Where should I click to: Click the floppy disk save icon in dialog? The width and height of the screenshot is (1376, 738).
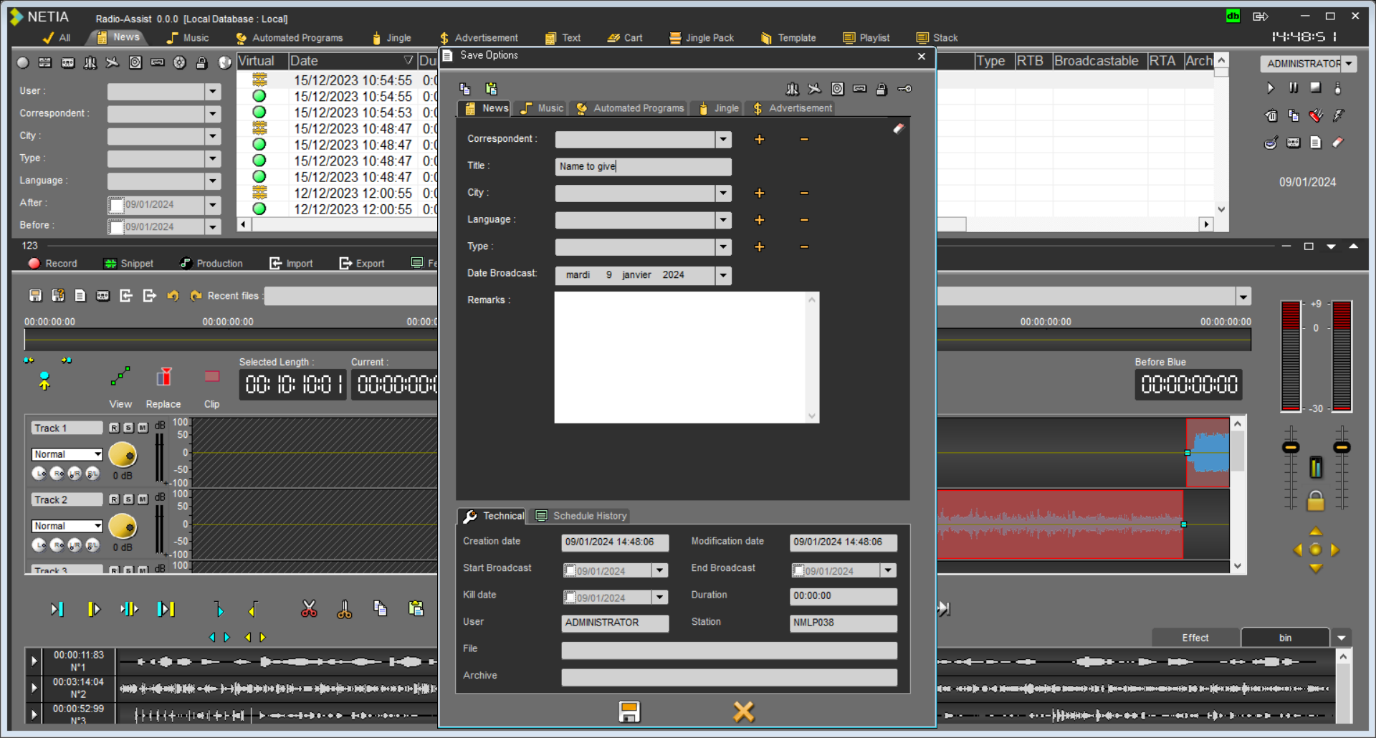(629, 711)
